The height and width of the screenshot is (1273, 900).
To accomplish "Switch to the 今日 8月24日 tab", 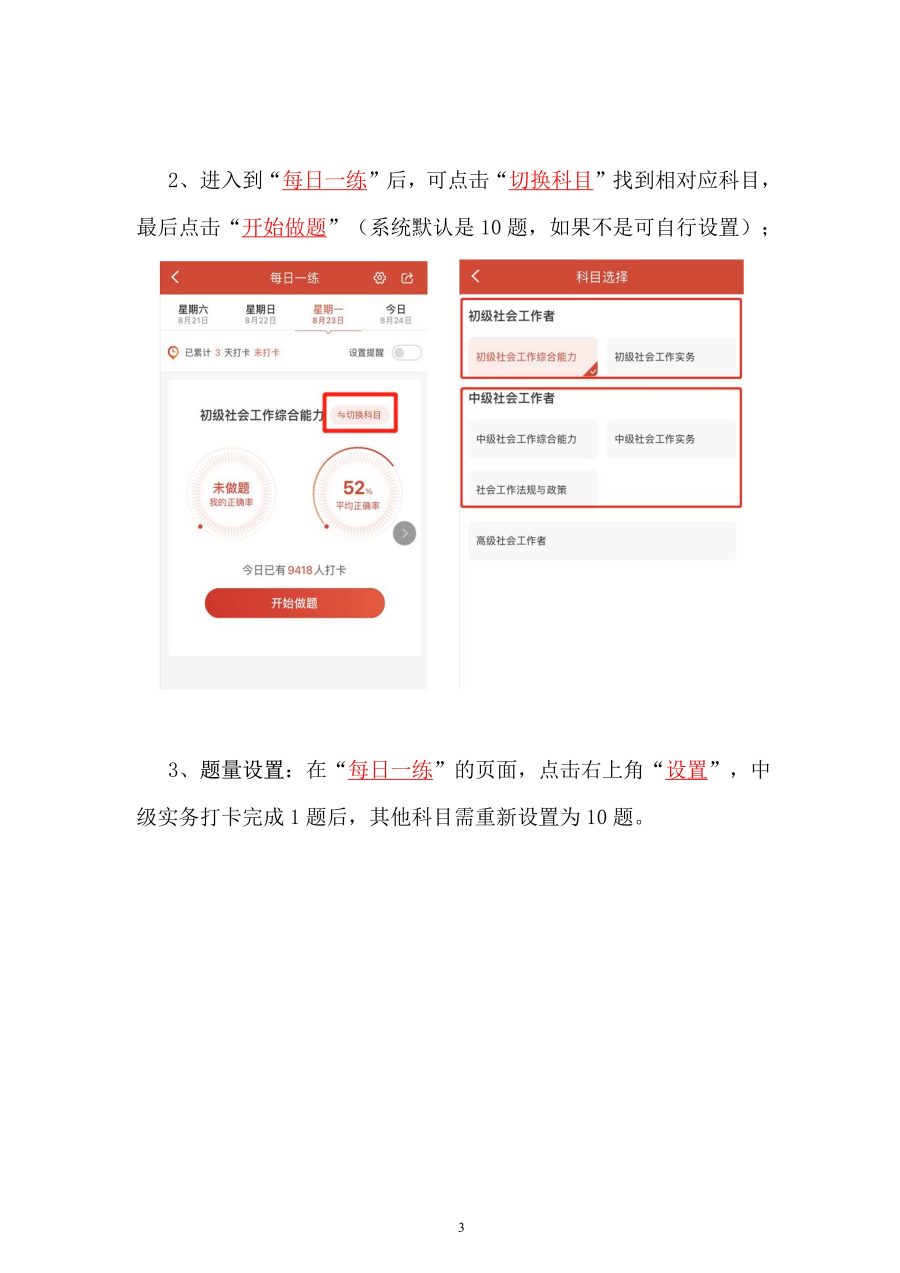I will pos(396,314).
